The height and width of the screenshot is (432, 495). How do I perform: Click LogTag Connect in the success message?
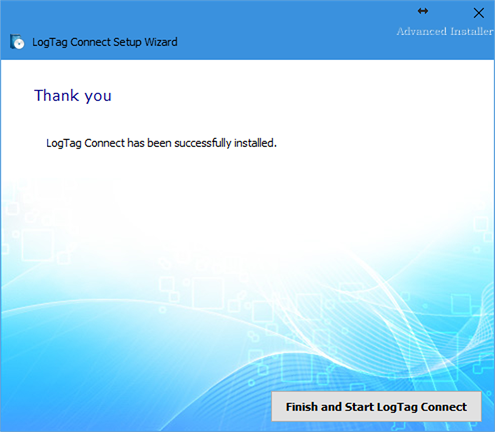point(85,143)
